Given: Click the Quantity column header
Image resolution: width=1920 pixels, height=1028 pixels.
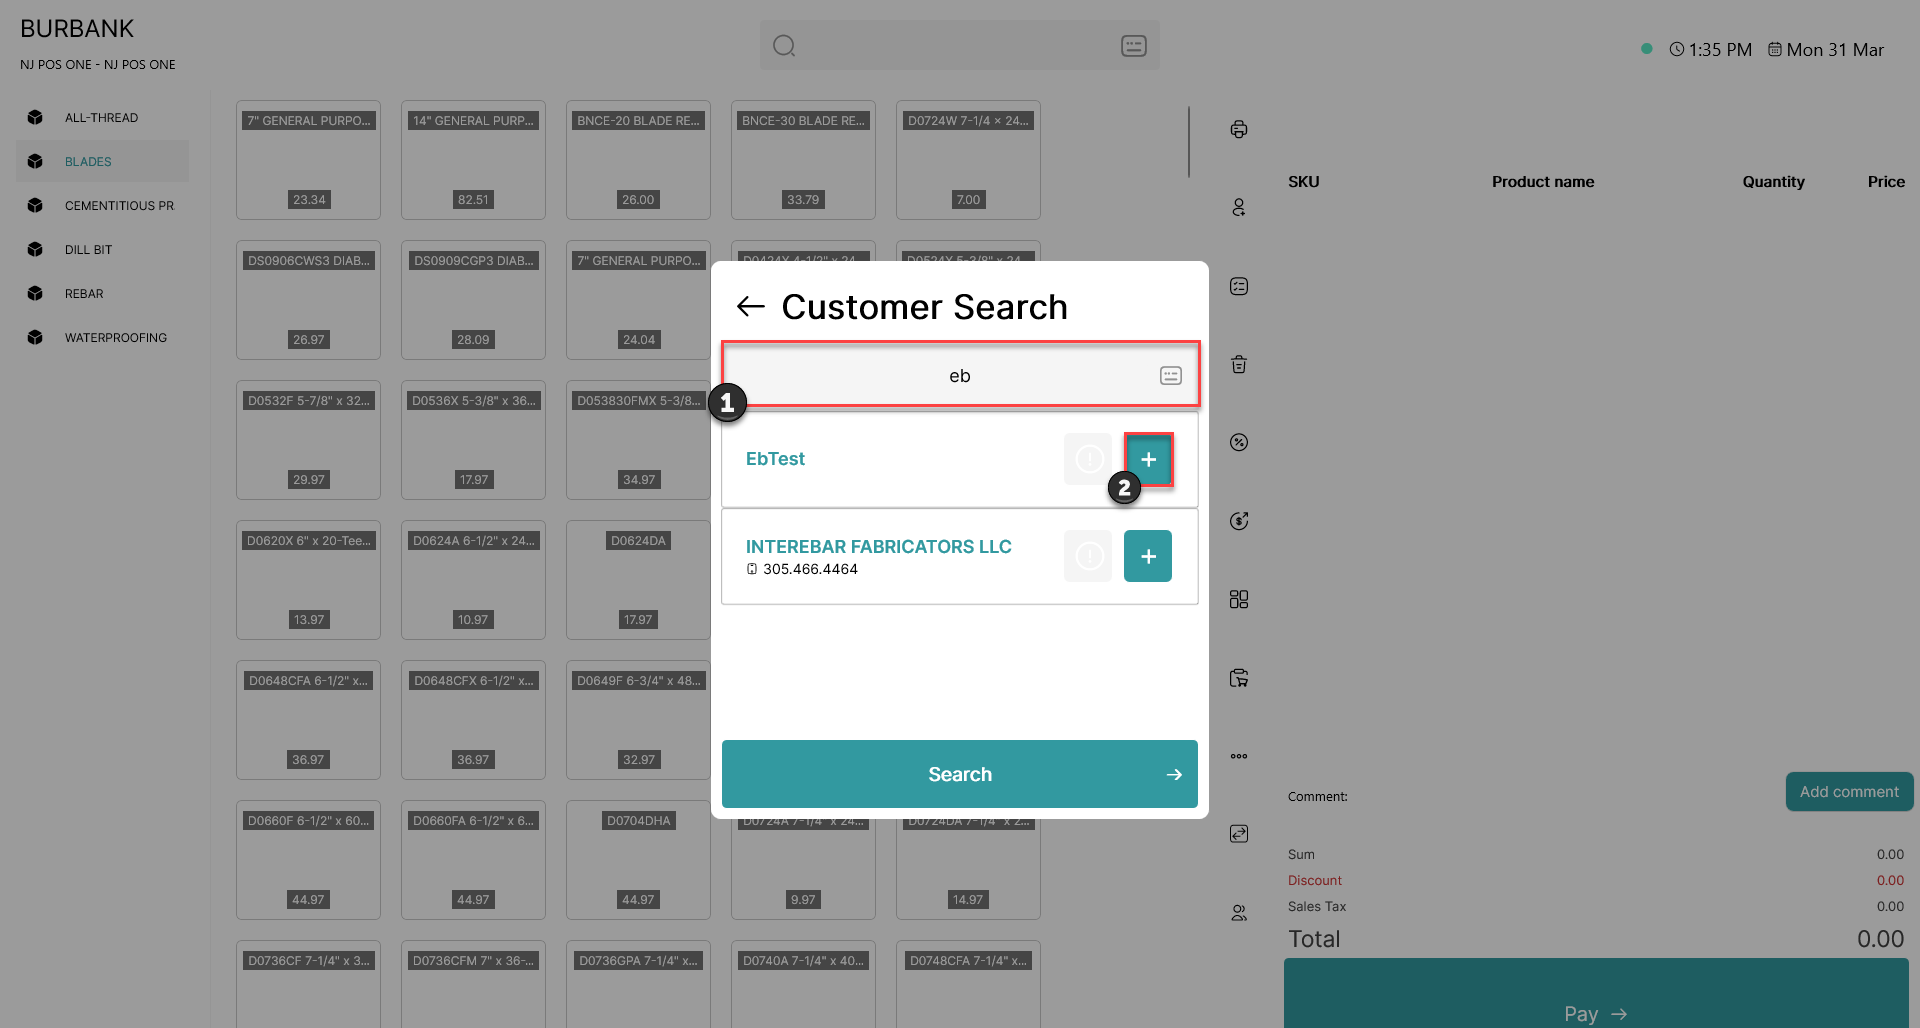Looking at the screenshot, I should point(1773,182).
